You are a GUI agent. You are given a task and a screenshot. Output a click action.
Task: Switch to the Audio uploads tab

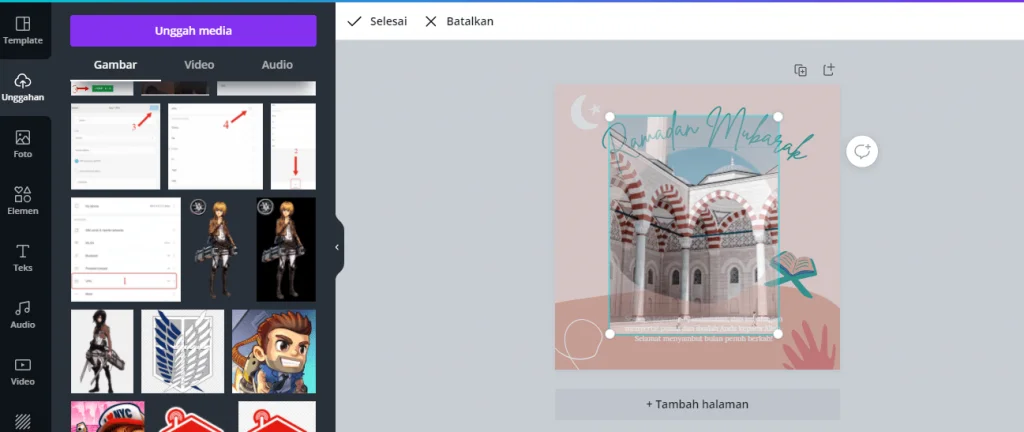point(277,65)
